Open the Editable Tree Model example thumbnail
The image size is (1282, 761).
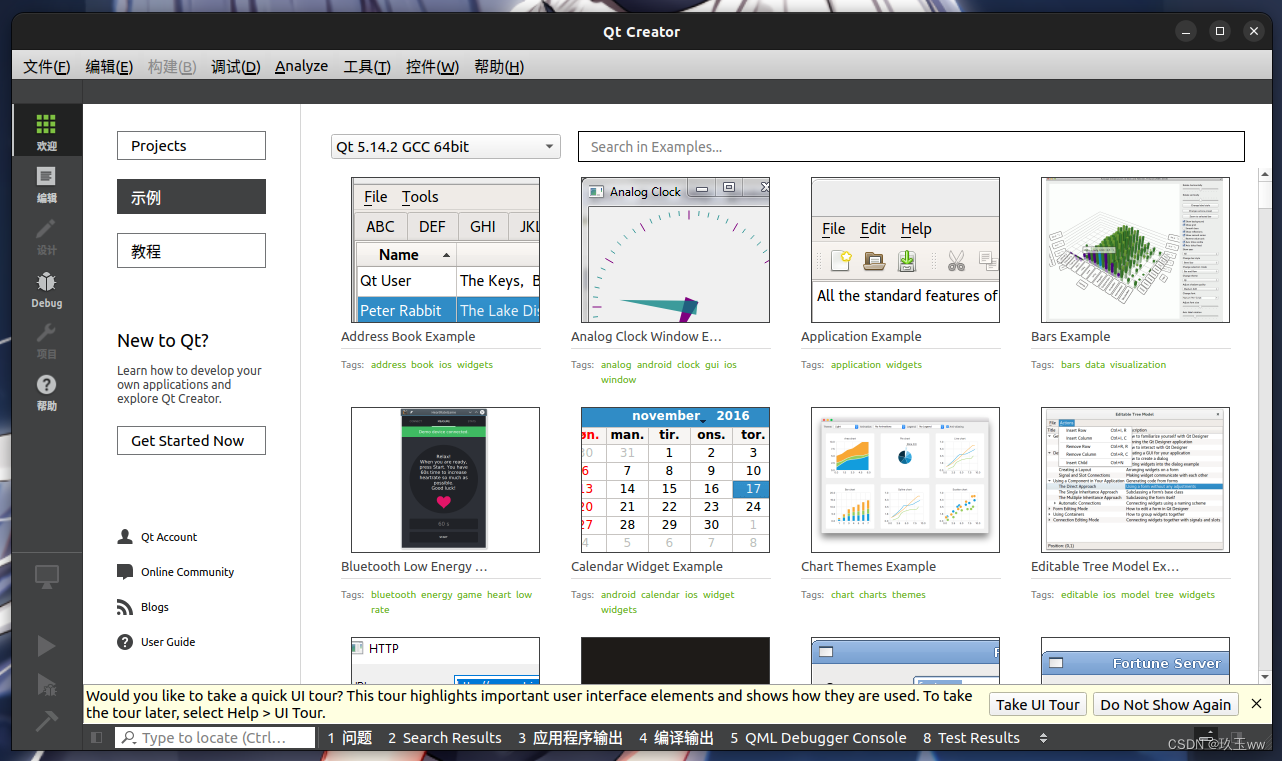coord(1135,480)
